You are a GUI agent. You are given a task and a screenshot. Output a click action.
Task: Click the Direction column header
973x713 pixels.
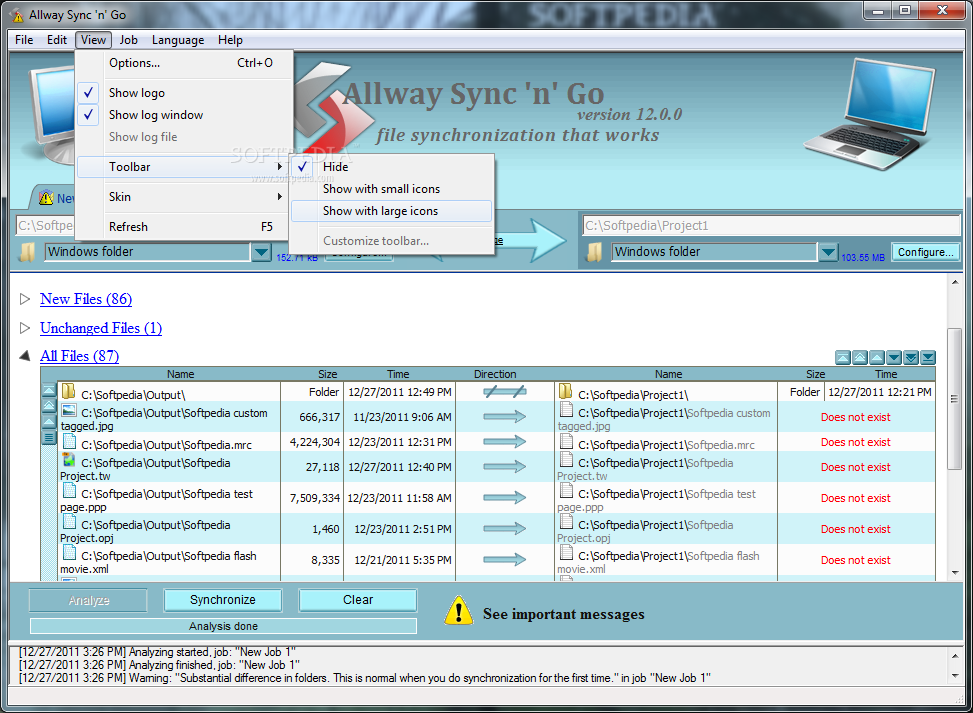(495, 374)
